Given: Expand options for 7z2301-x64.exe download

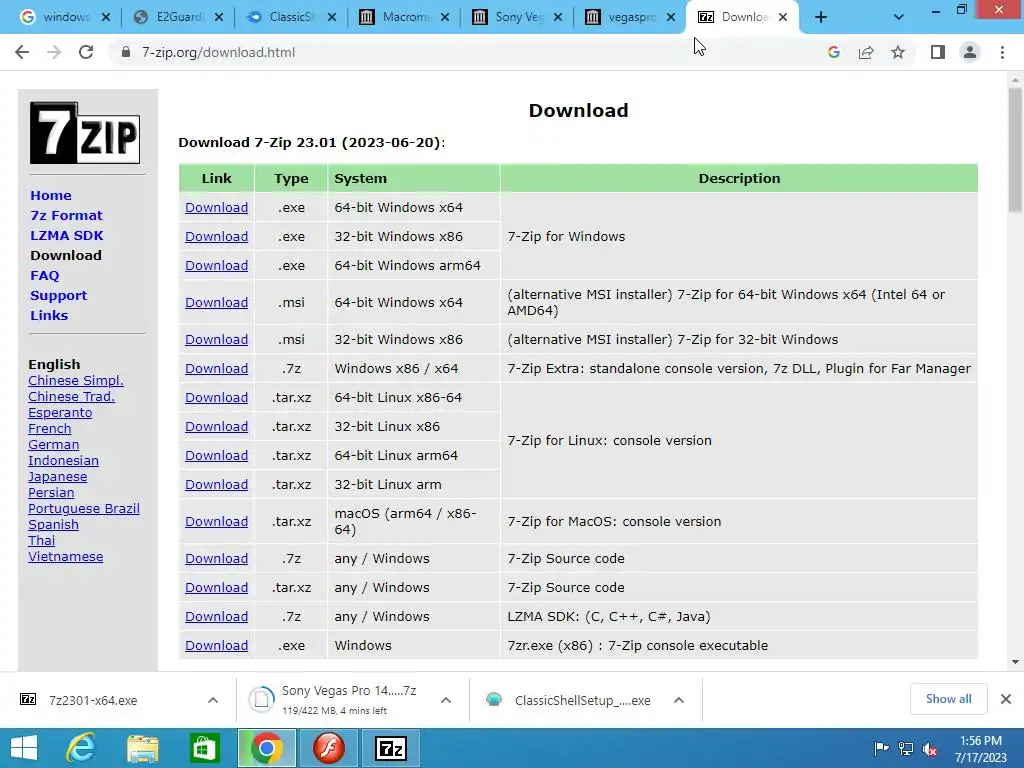Looking at the screenshot, I should (213, 700).
